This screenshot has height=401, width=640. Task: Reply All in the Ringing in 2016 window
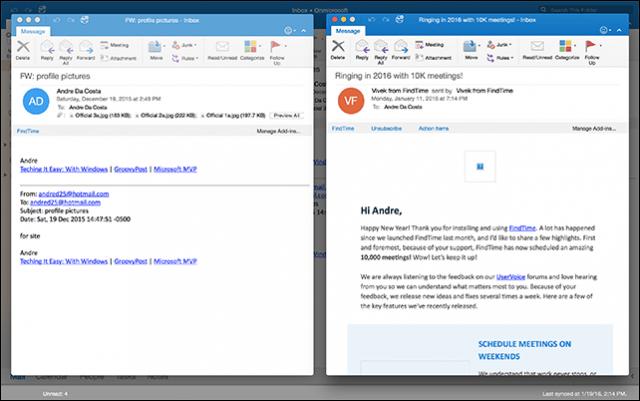(381, 52)
